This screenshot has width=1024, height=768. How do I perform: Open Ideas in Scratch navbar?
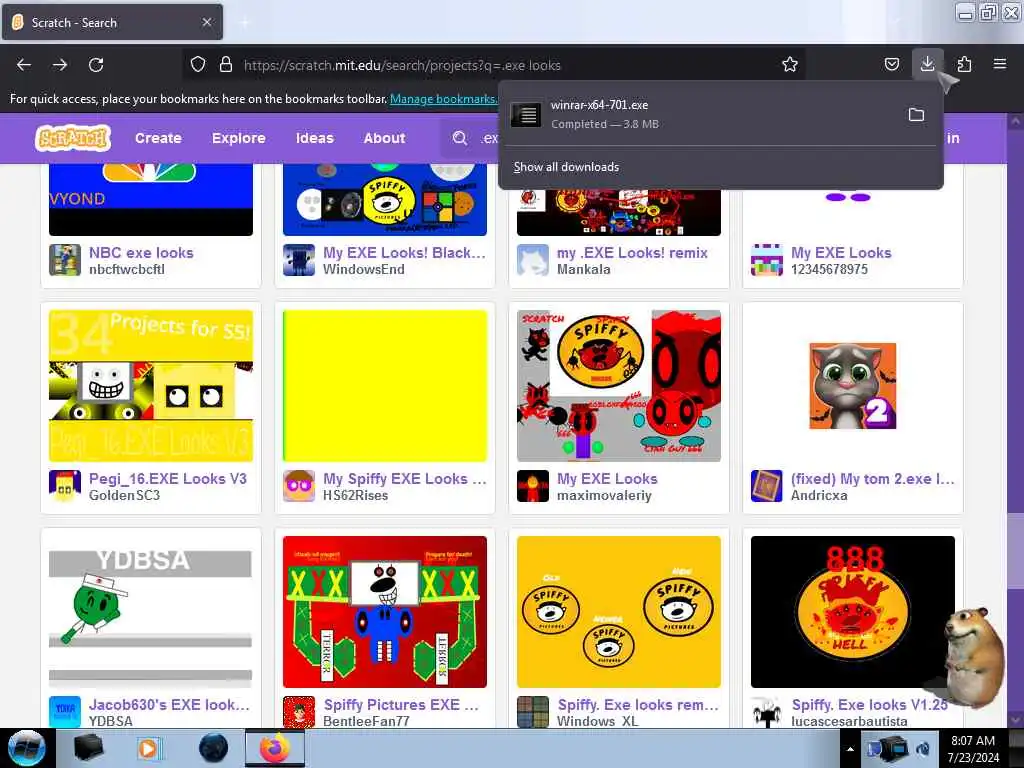[x=314, y=138]
